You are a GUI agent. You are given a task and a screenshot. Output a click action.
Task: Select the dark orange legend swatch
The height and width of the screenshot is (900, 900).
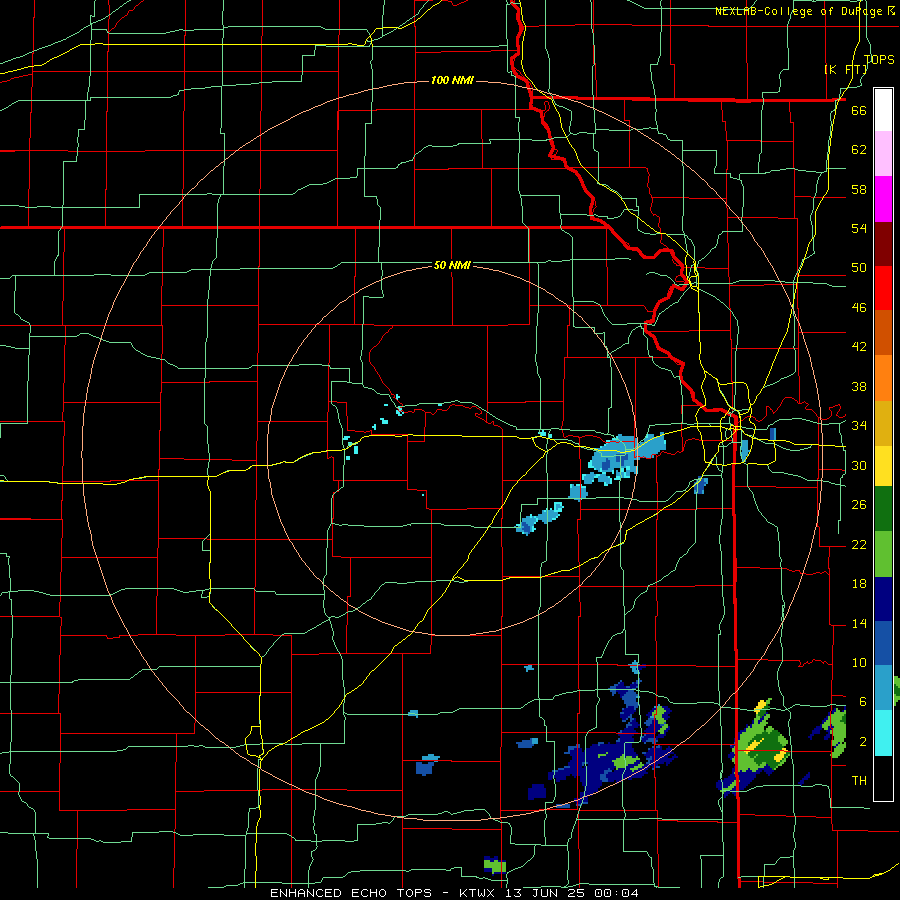[883, 333]
